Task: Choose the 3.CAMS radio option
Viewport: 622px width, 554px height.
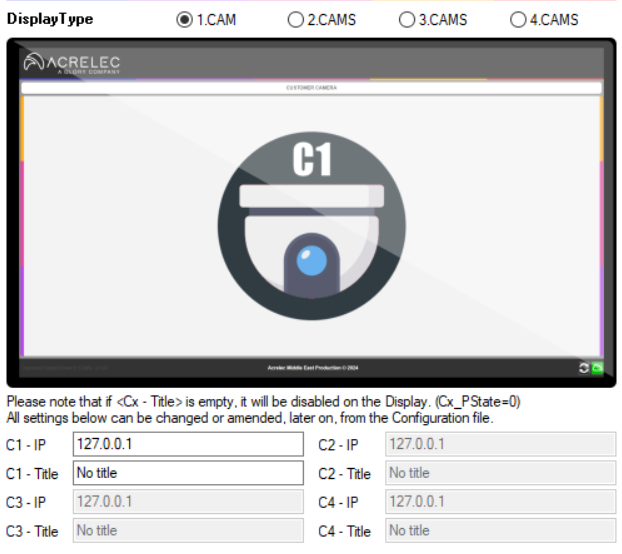Action: (407, 19)
